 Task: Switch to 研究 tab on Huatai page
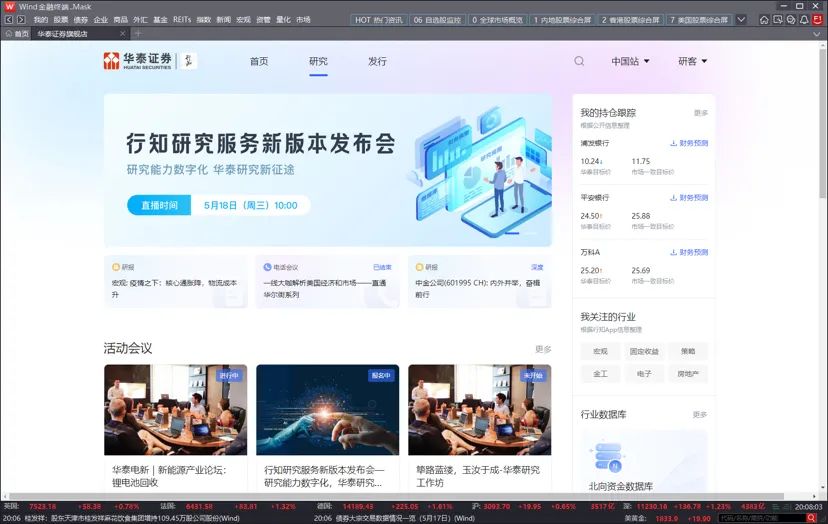point(318,61)
